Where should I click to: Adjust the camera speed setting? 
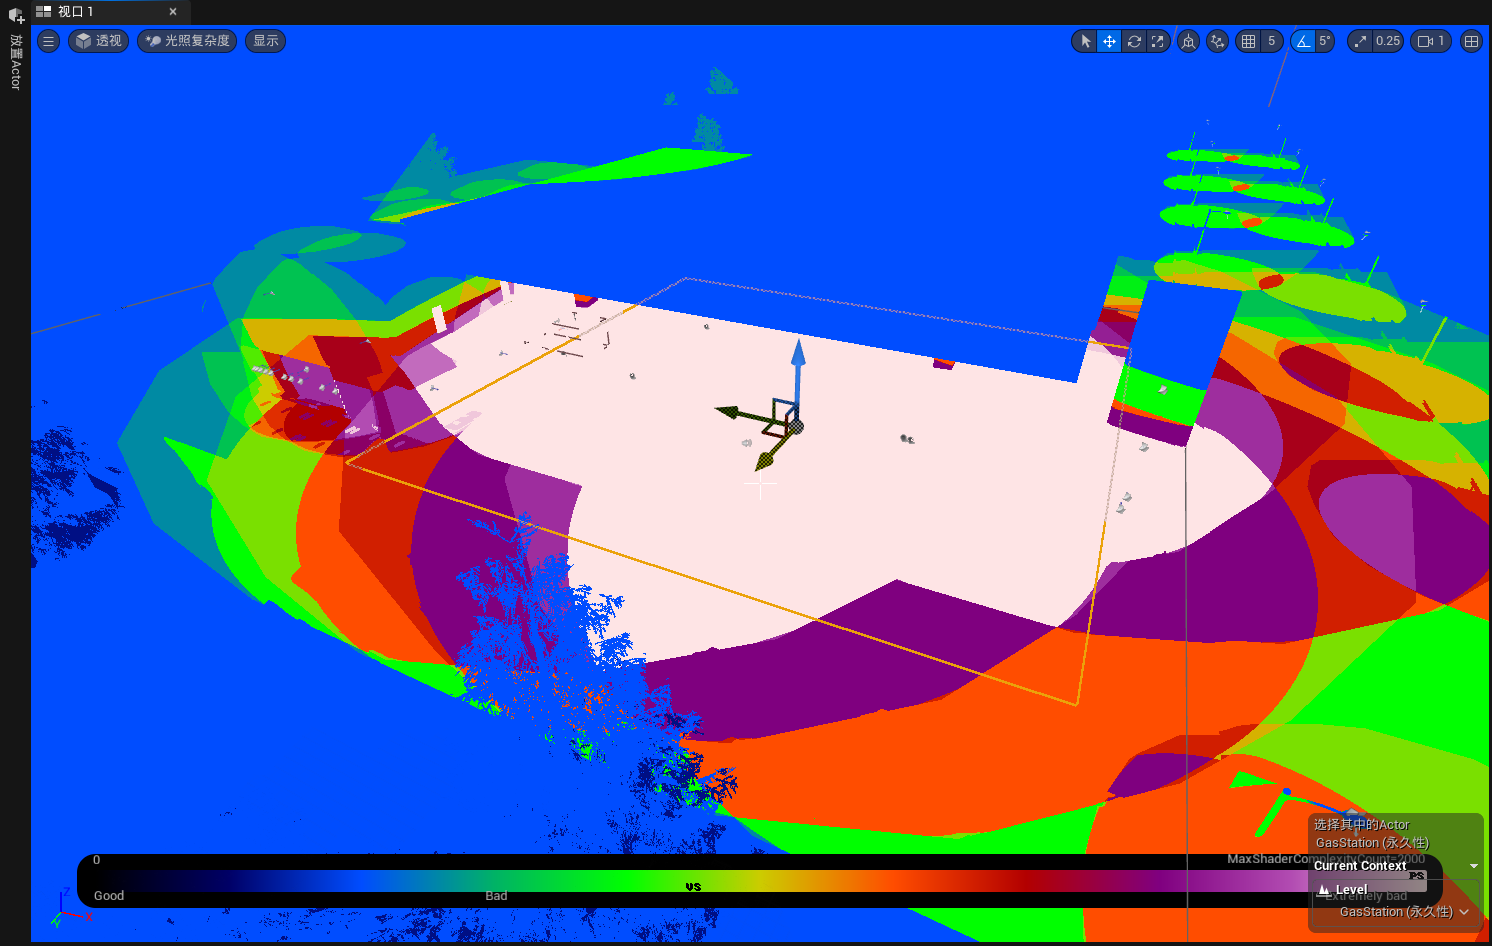(1430, 41)
